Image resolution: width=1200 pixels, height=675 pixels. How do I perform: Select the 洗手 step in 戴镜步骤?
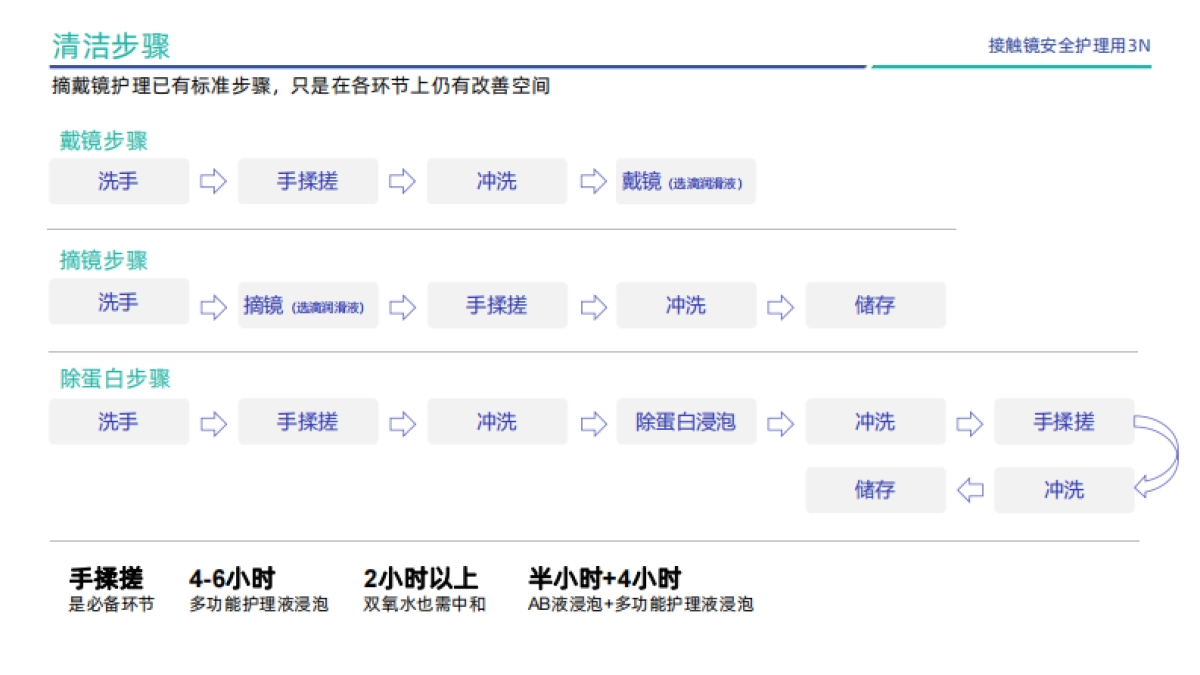coord(119,181)
